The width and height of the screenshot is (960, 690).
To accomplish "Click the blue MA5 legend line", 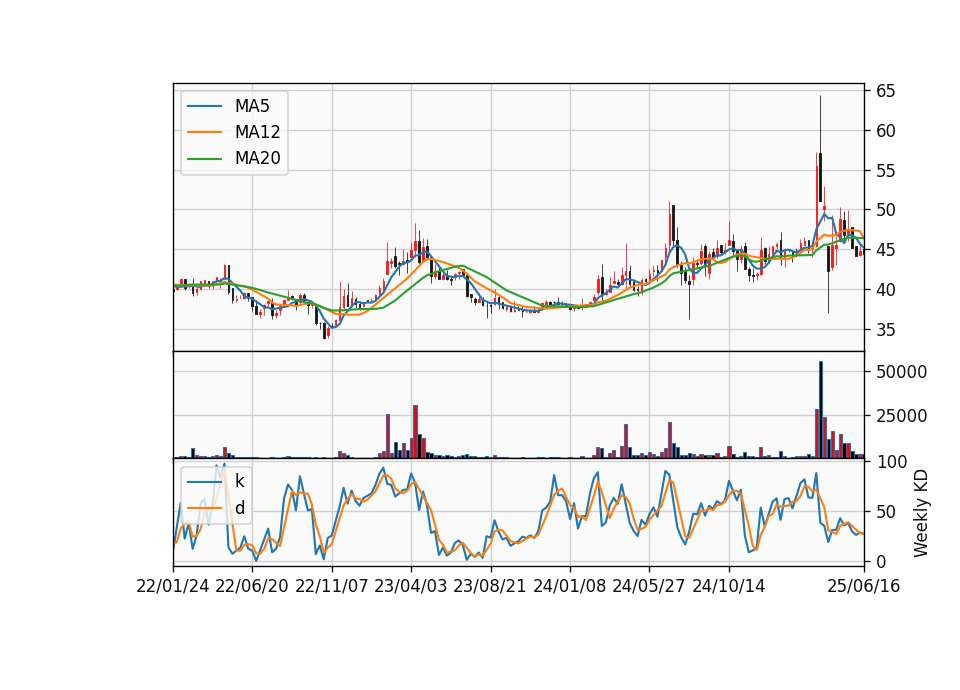I will 204,106.
